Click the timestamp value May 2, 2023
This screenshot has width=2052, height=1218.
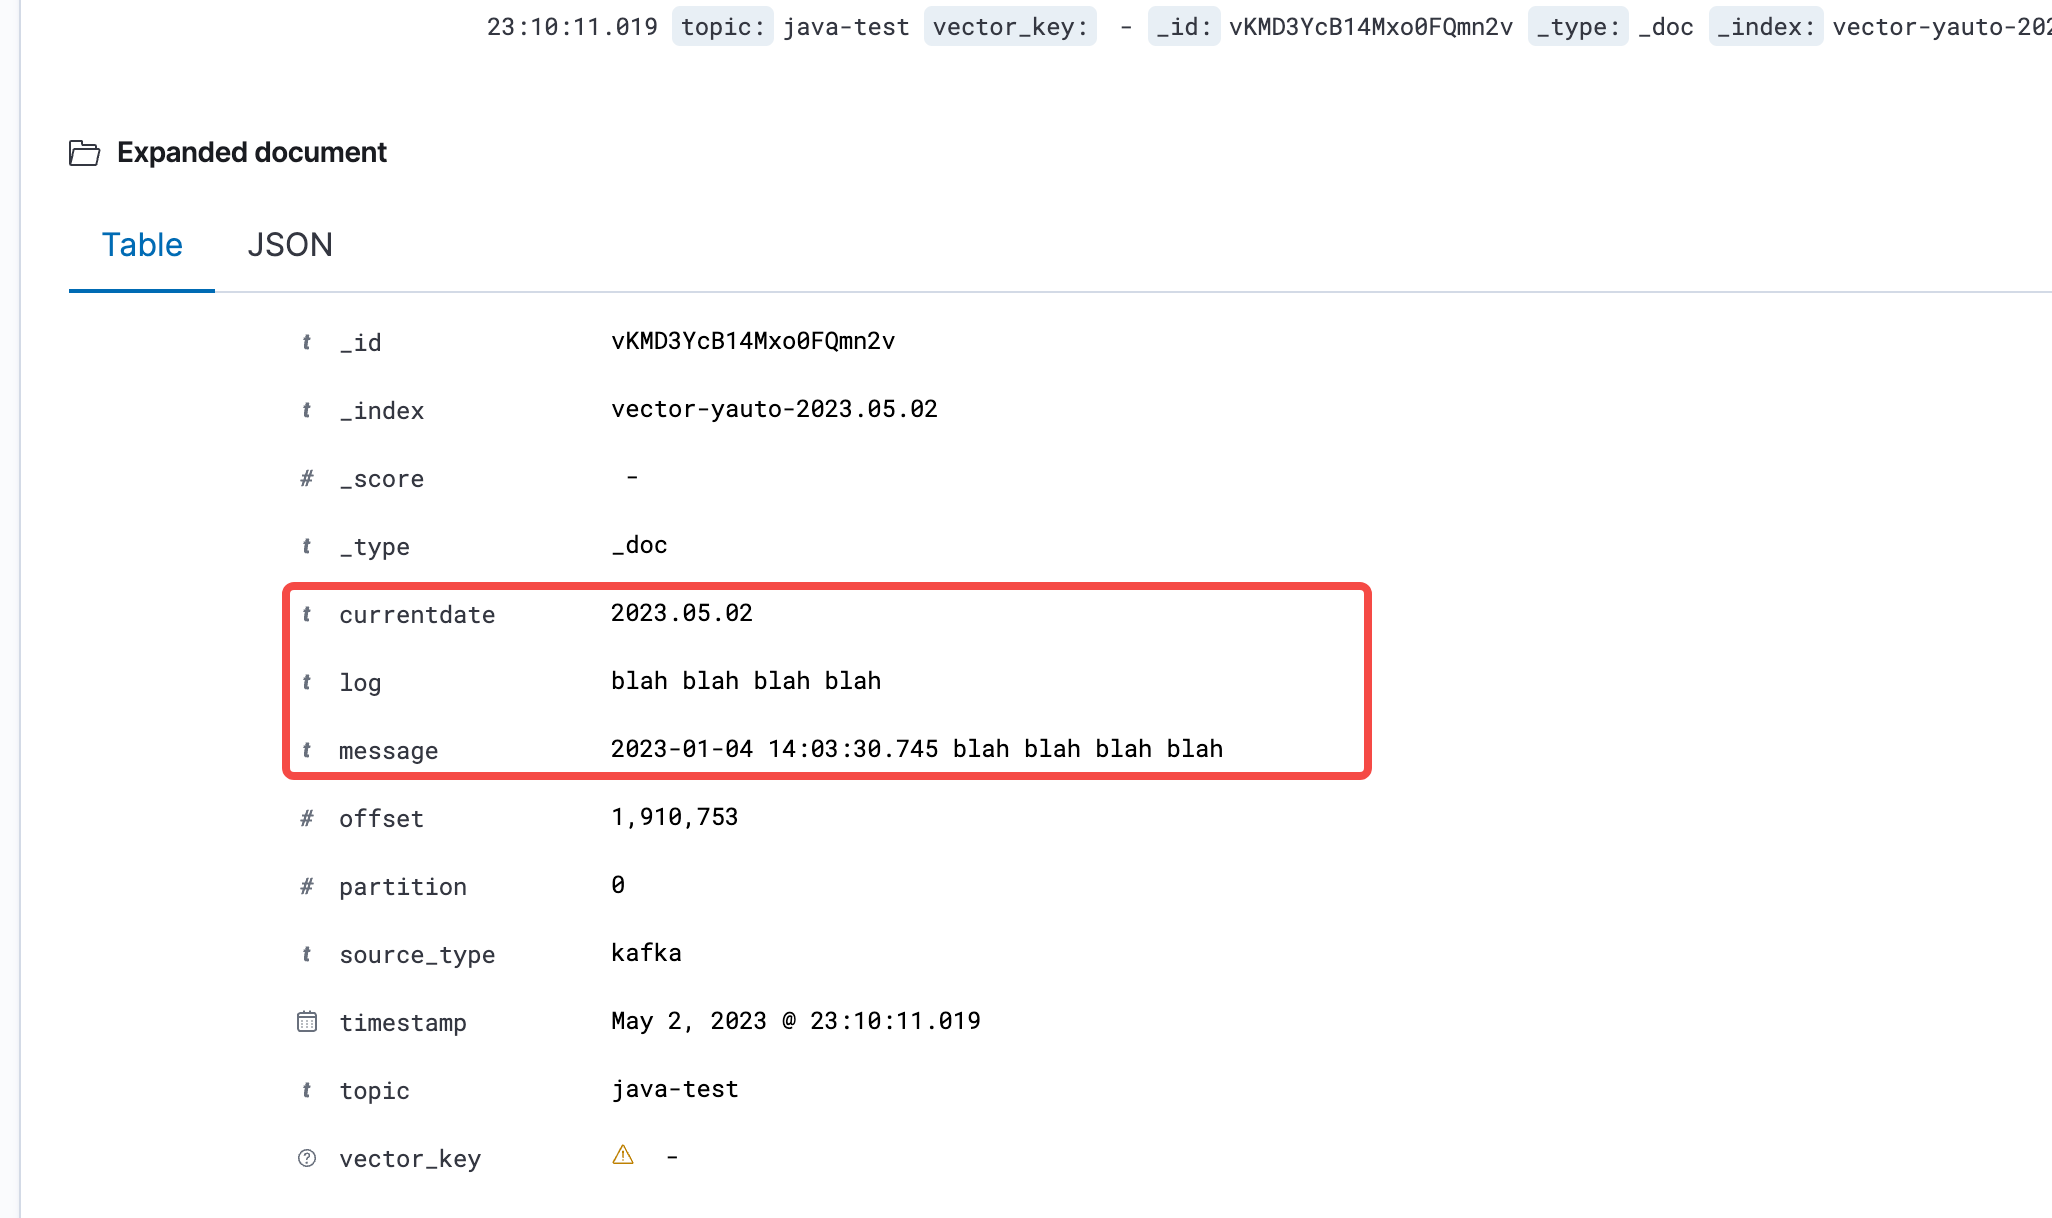click(x=796, y=1021)
